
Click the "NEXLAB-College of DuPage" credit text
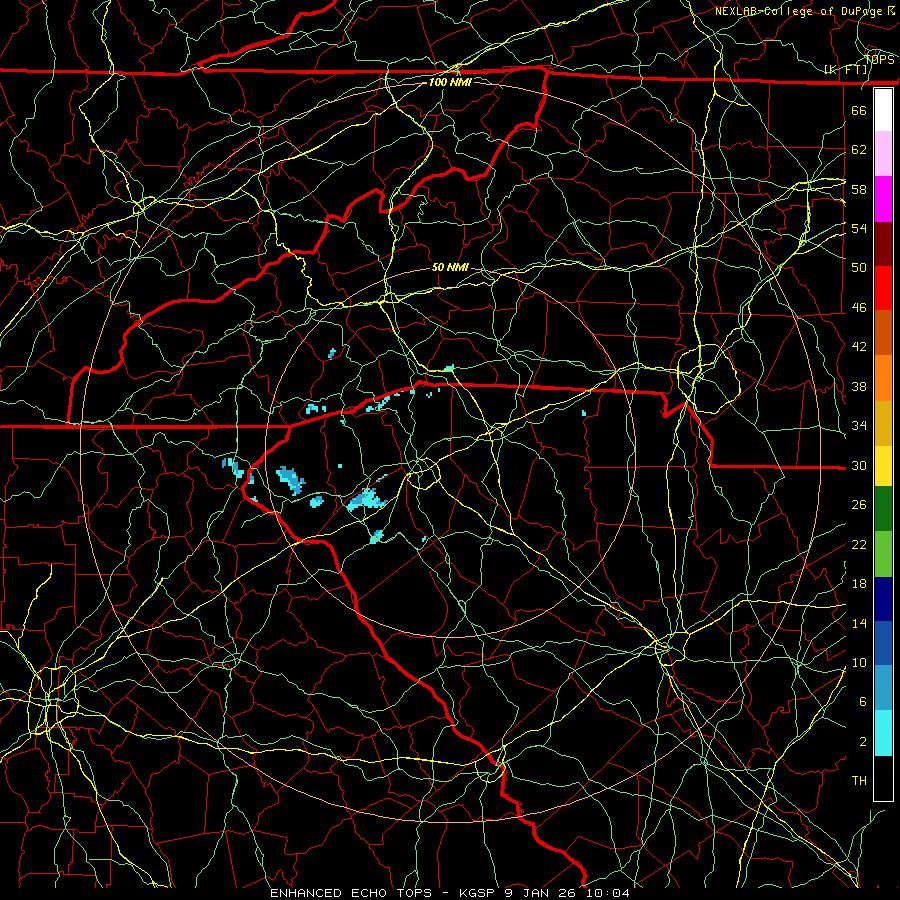(800, 11)
